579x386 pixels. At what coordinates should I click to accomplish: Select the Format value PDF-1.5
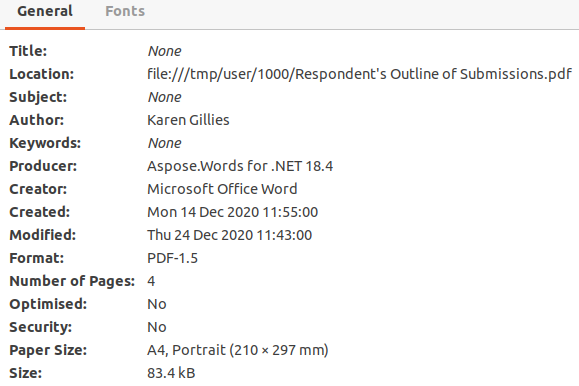[x=172, y=258]
